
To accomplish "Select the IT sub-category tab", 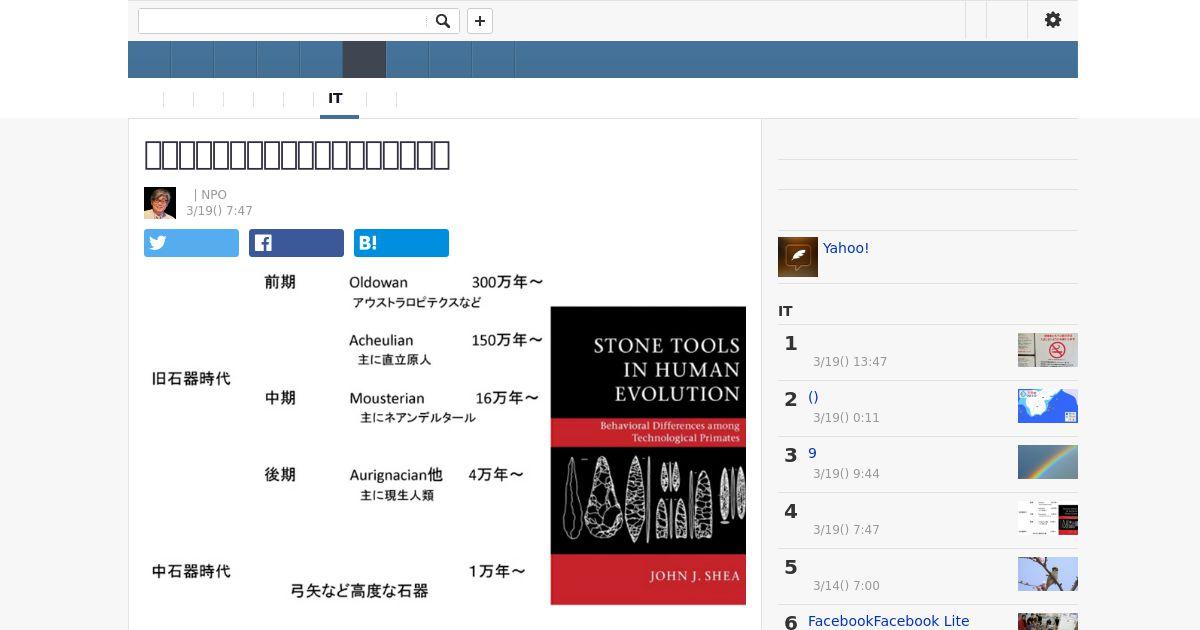I will click(x=336, y=99).
